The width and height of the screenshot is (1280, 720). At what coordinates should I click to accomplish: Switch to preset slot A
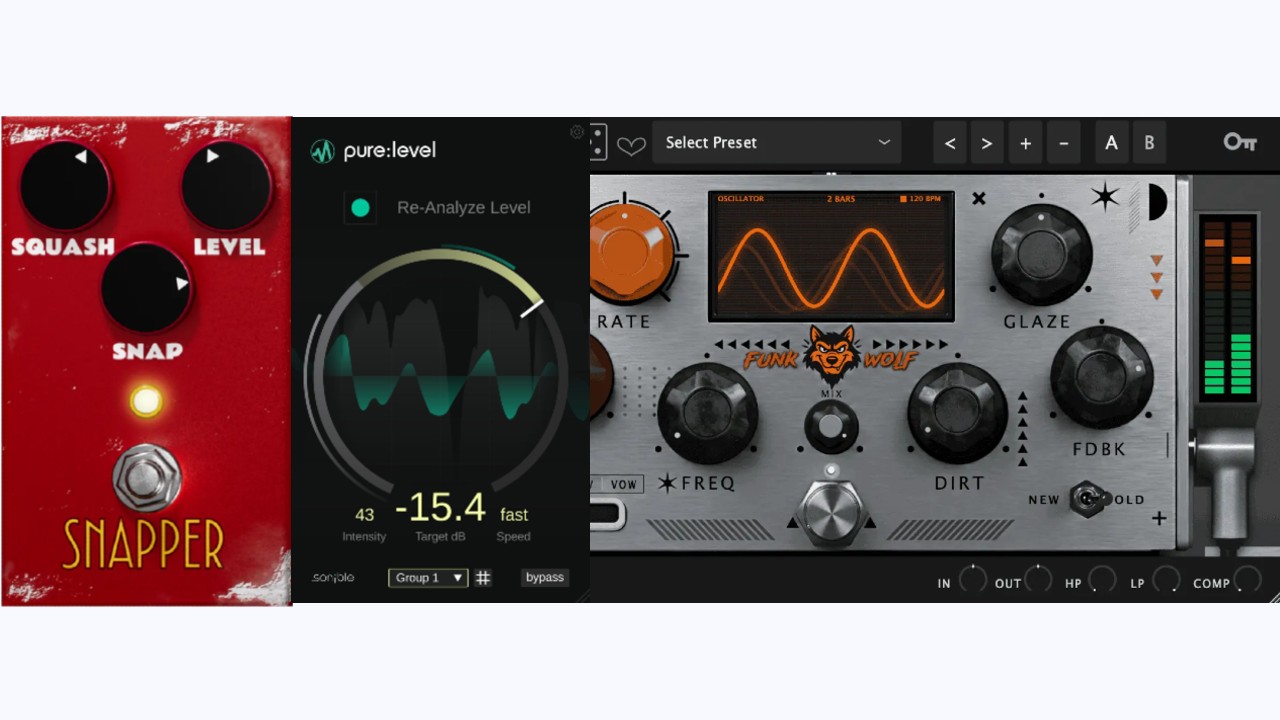click(1111, 143)
